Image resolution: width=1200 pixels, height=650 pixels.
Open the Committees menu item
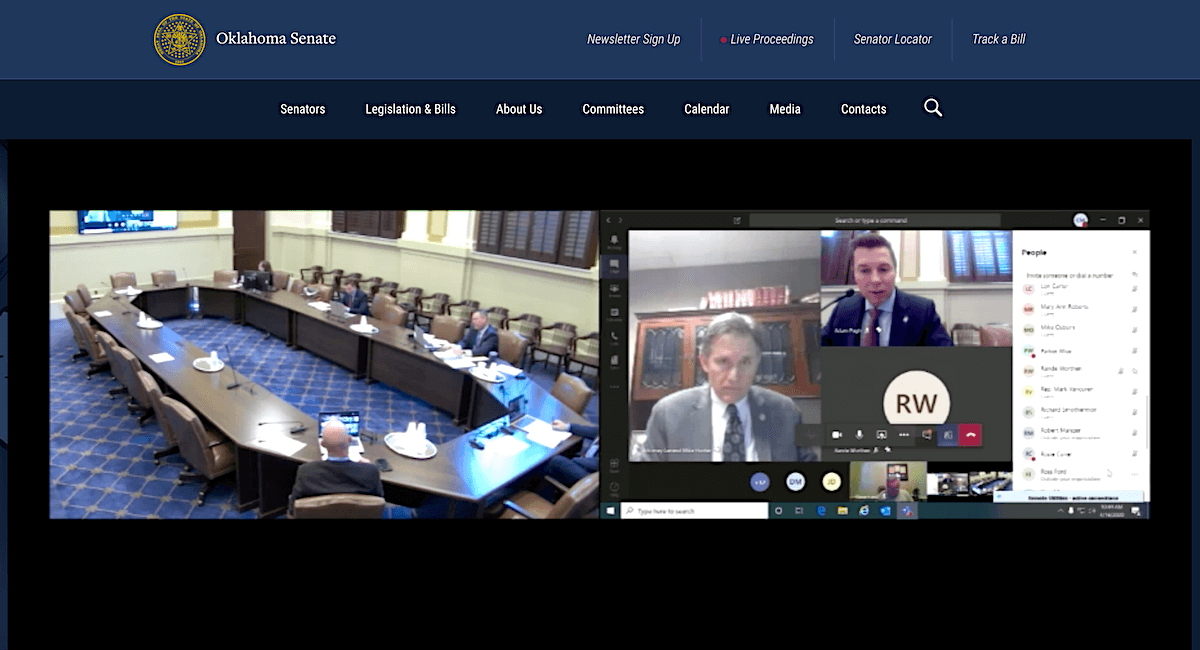pos(613,109)
